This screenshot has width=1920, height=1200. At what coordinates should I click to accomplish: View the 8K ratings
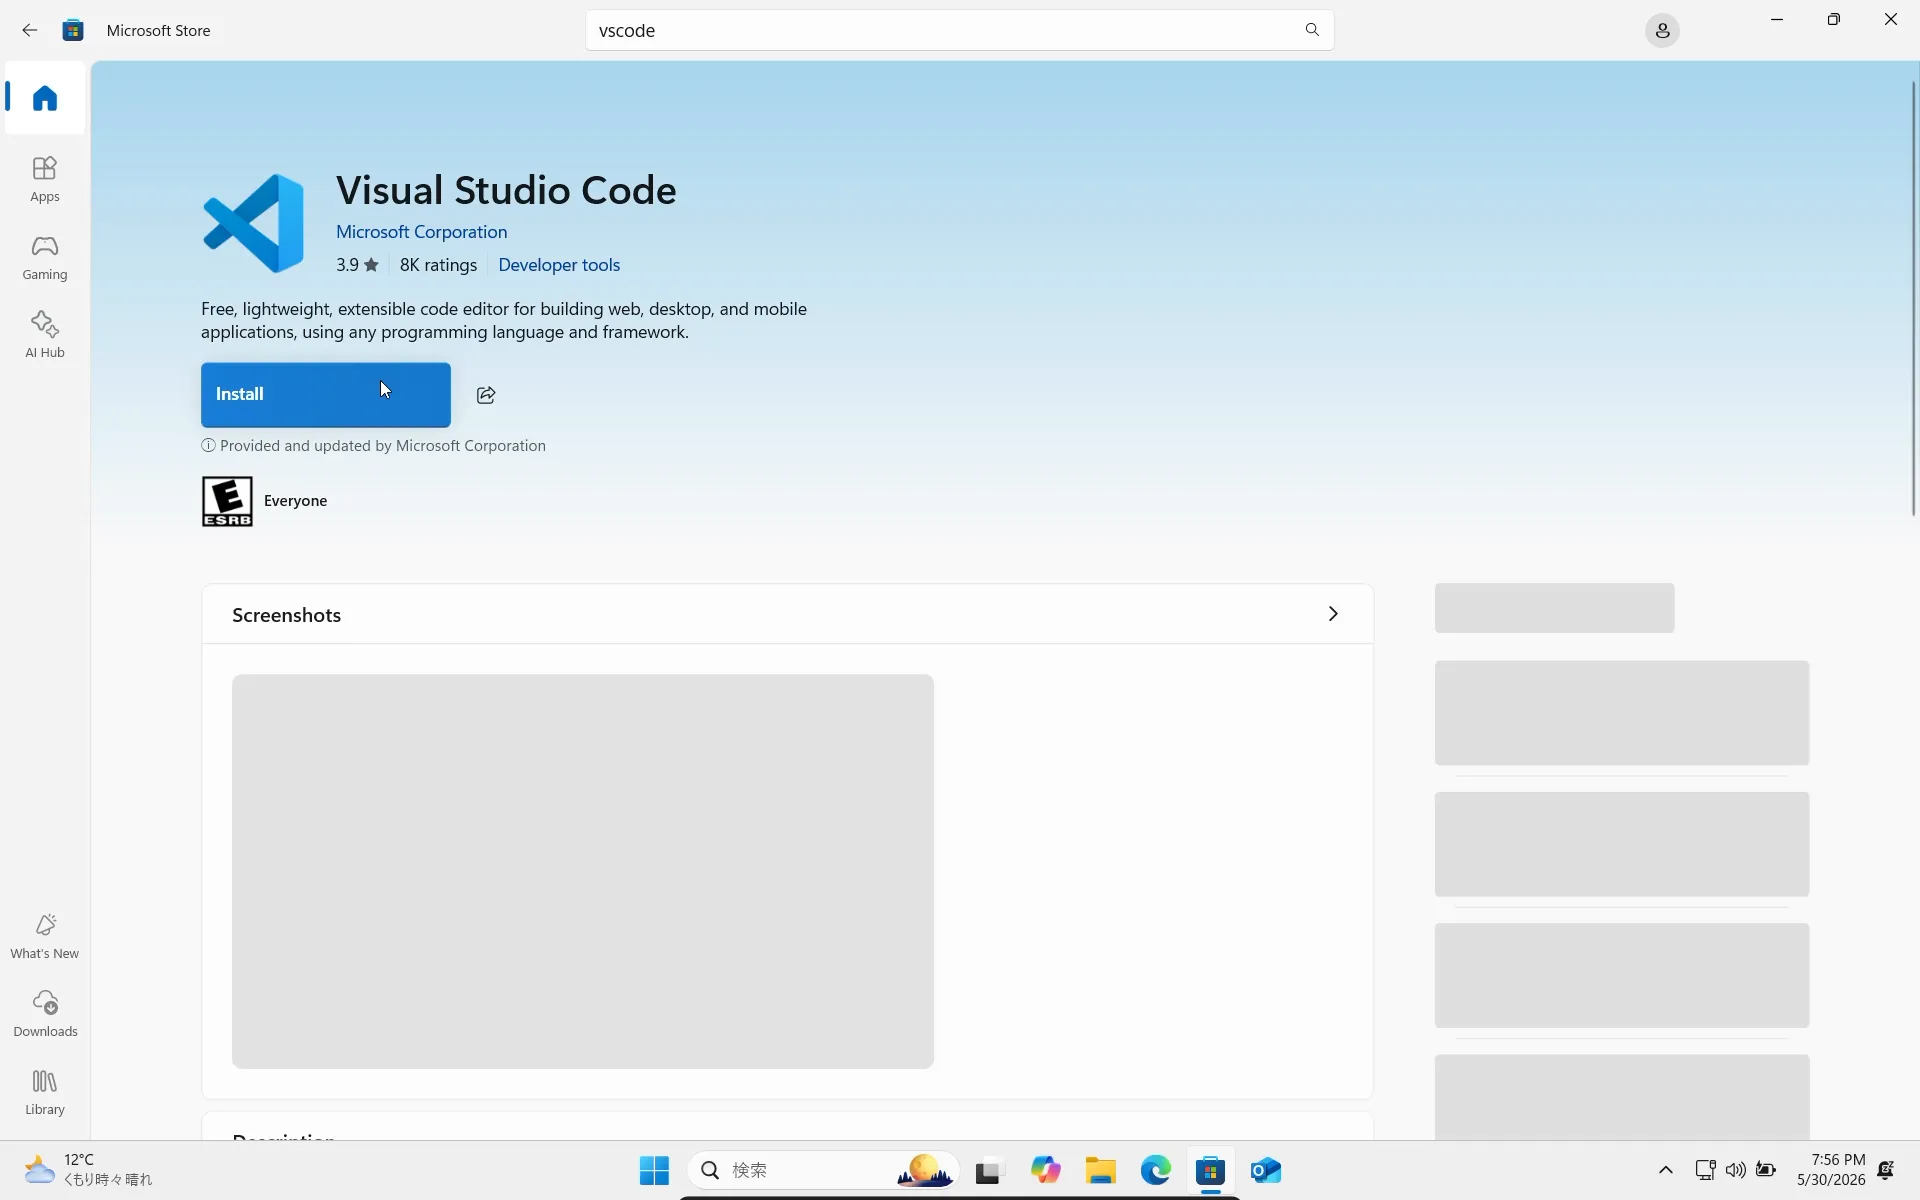click(x=438, y=265)
